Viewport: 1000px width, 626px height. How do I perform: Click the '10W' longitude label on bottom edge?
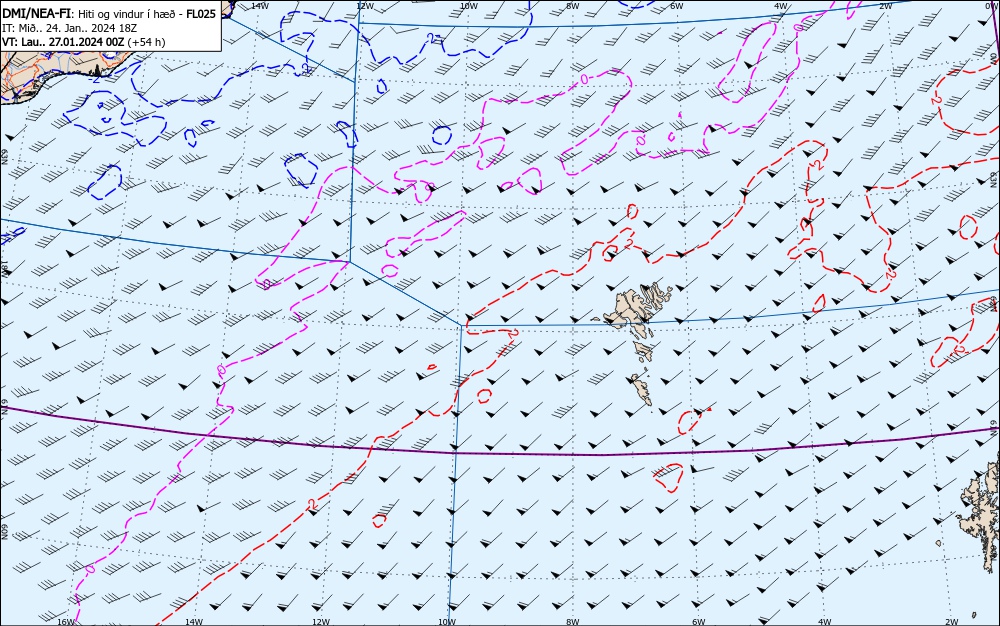coord(448,622)
